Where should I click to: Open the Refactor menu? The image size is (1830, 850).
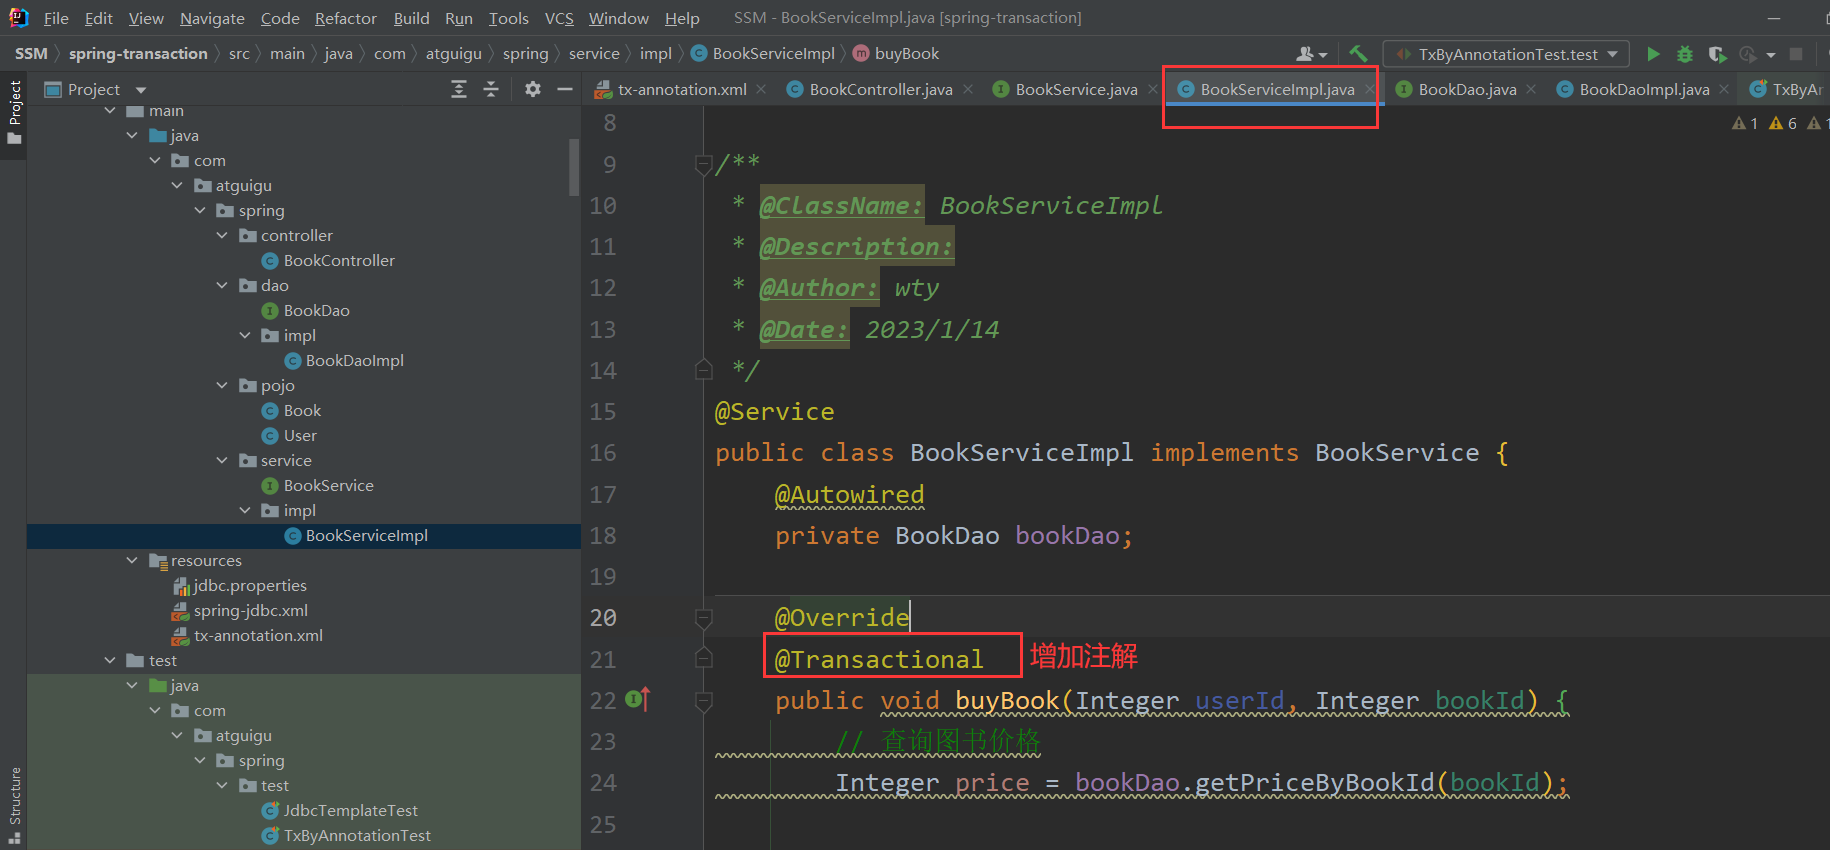[346, 18]
